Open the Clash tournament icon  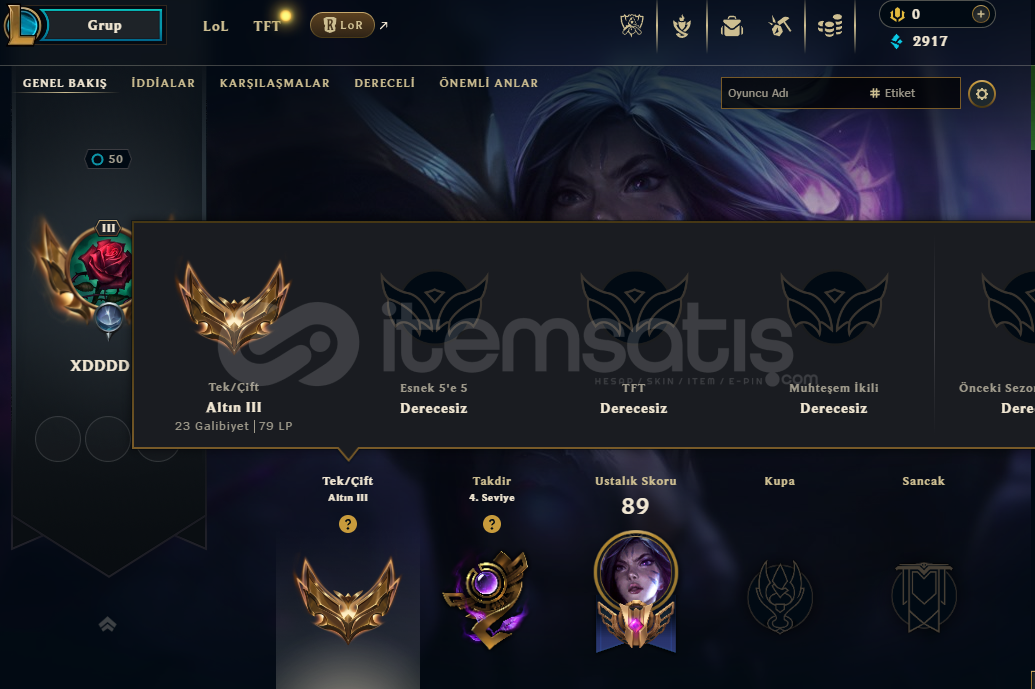coord(632,26)
